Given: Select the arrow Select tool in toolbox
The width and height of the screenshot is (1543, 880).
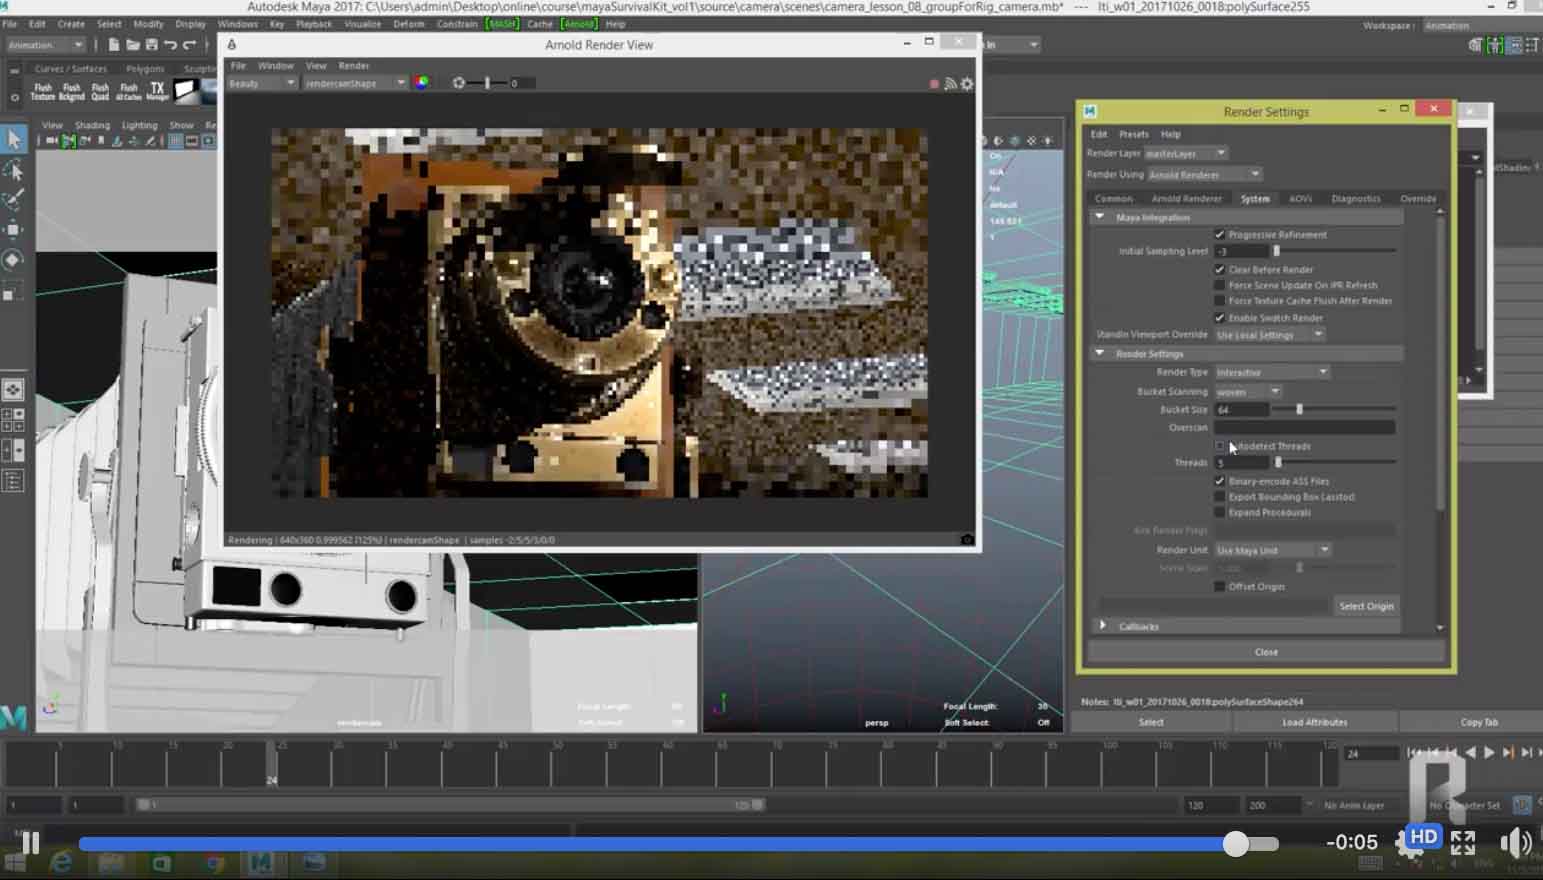Looking at the screenshot, I should [x=14, y=139].
